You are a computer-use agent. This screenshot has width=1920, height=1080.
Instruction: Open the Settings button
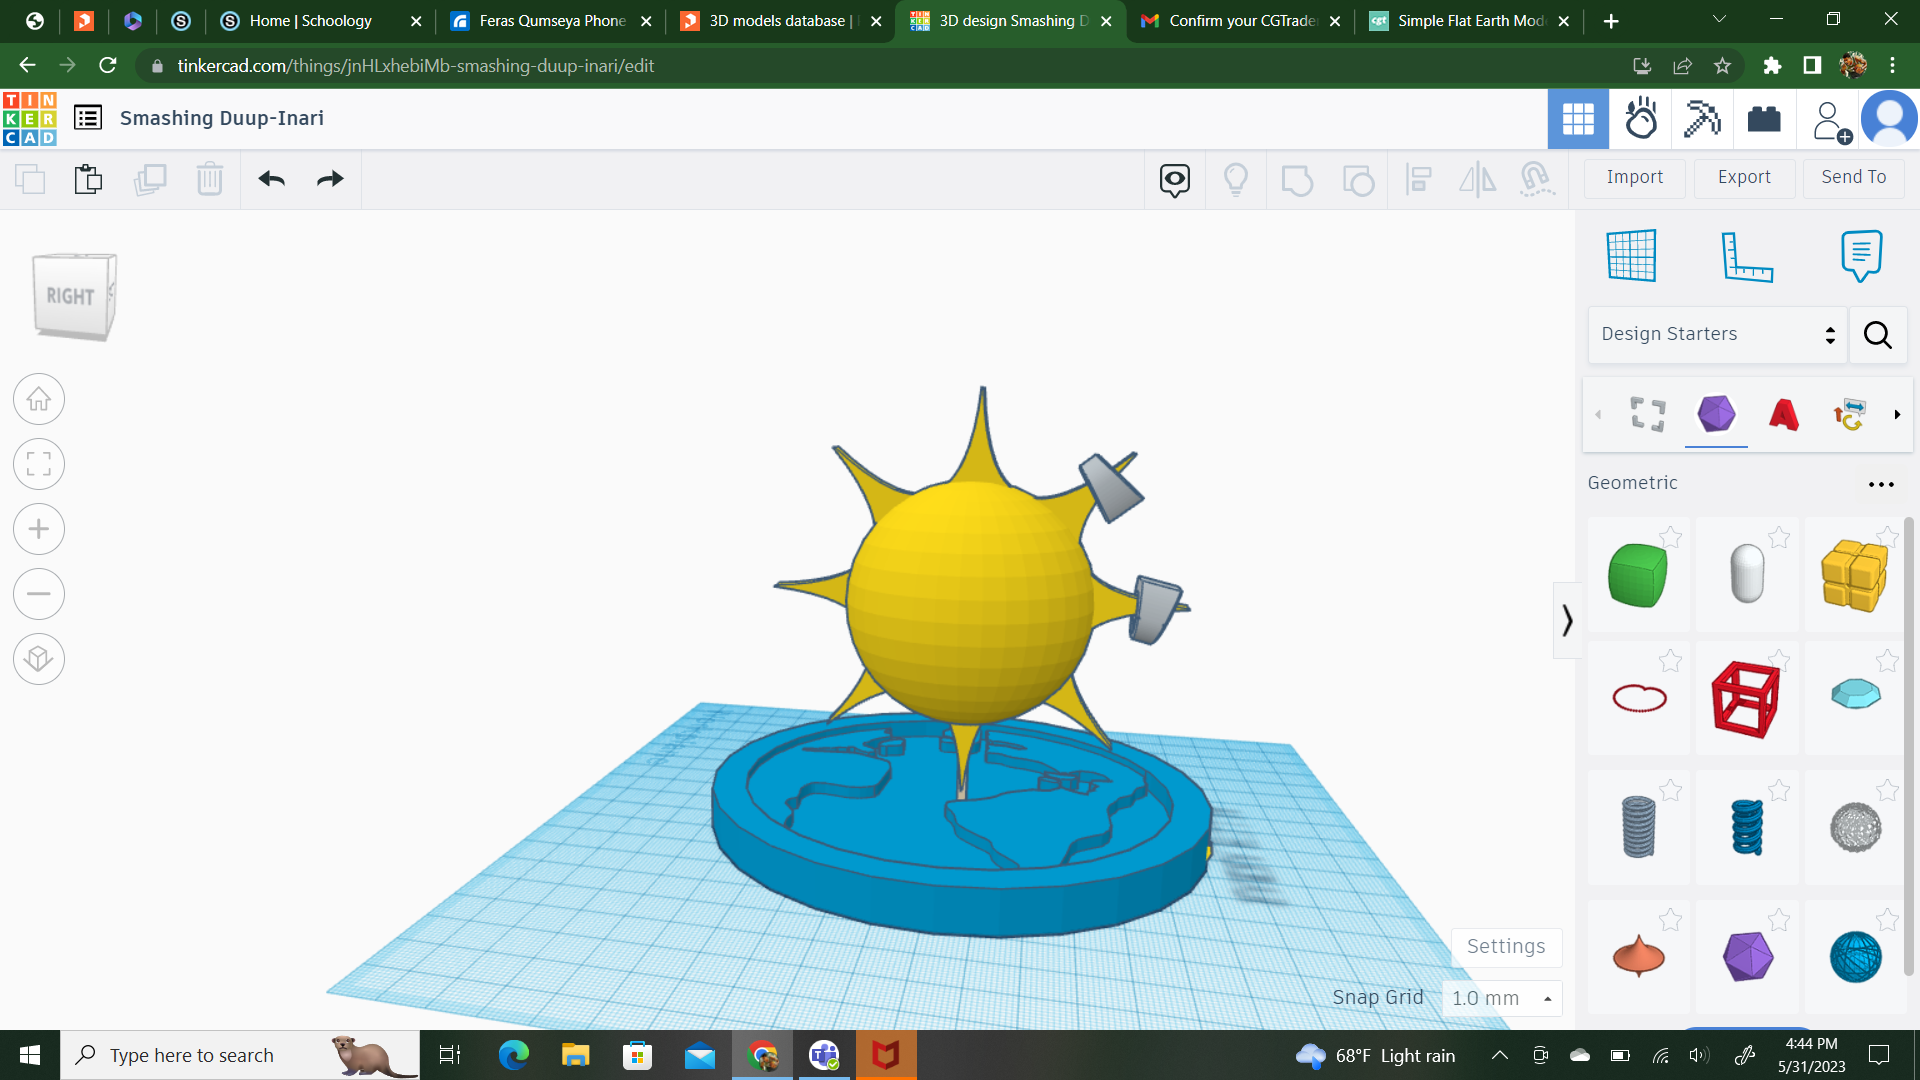(x=1506, y=947)
